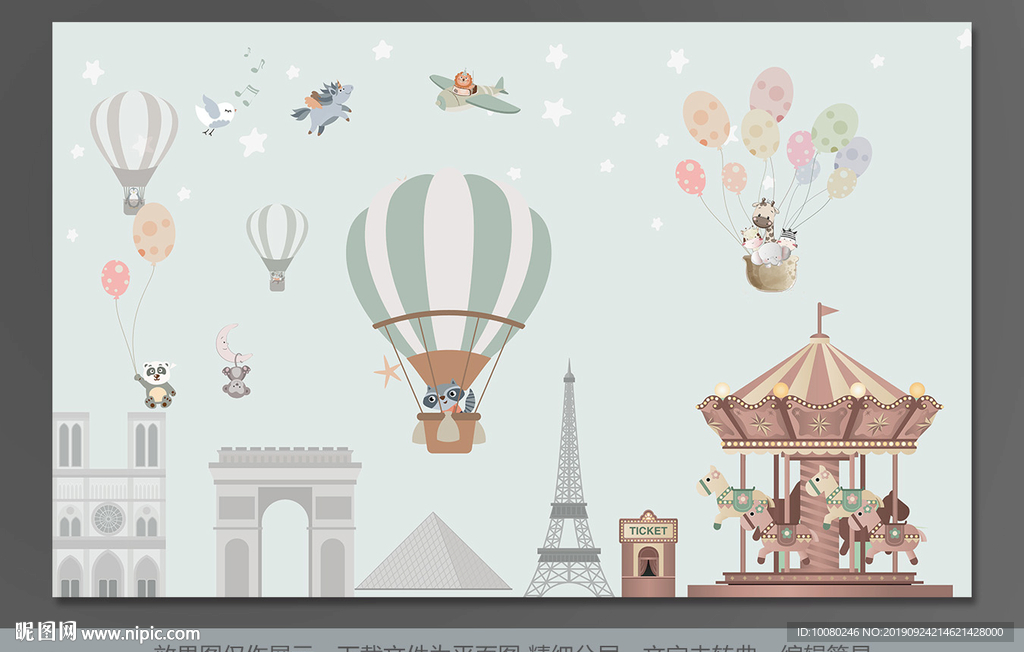Click the white singing bird
Viewport: 1024px width, 652px height.
(x=215, y=115)
